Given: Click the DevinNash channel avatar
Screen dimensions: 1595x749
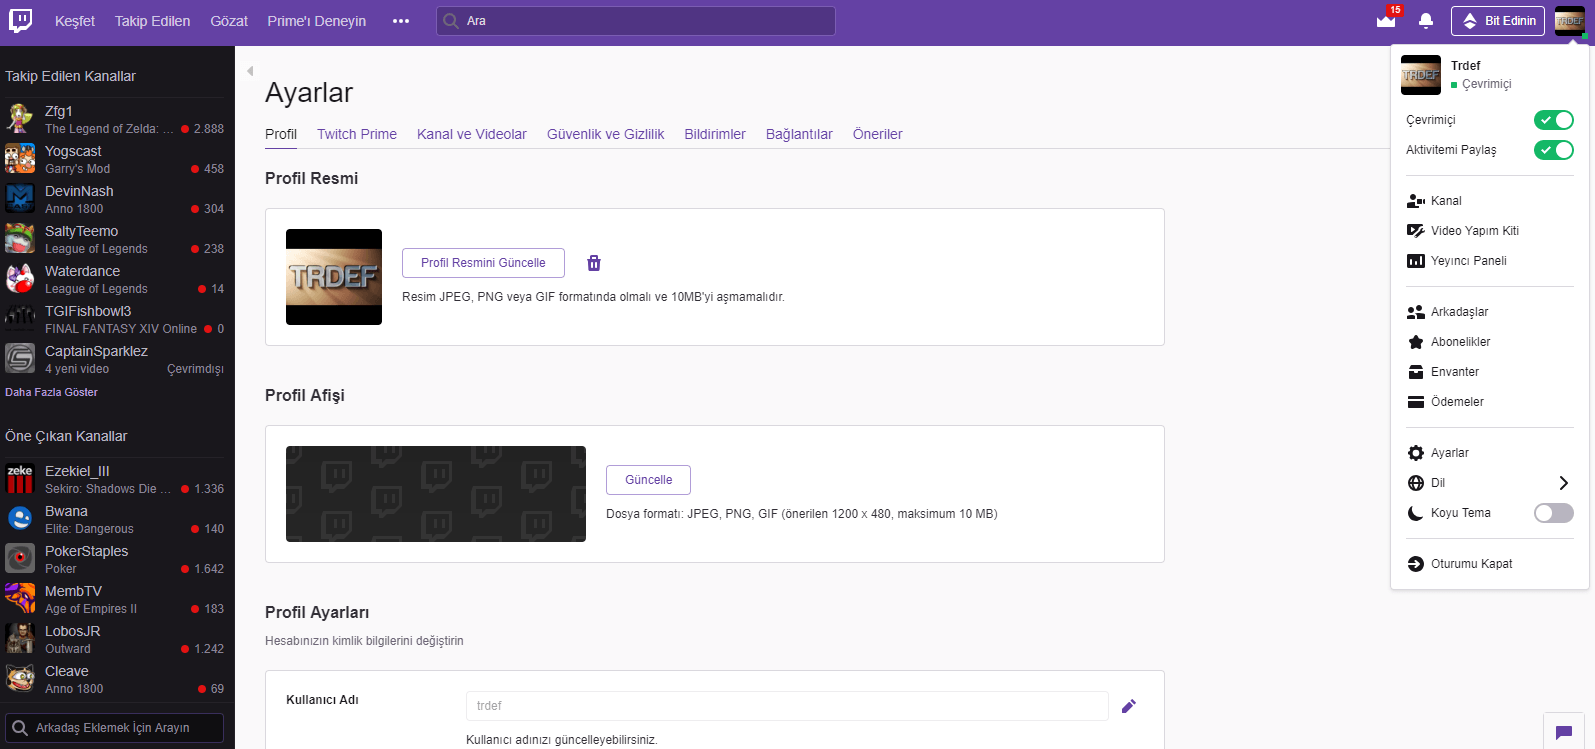Looking at the screenshot, I should 20,199.
